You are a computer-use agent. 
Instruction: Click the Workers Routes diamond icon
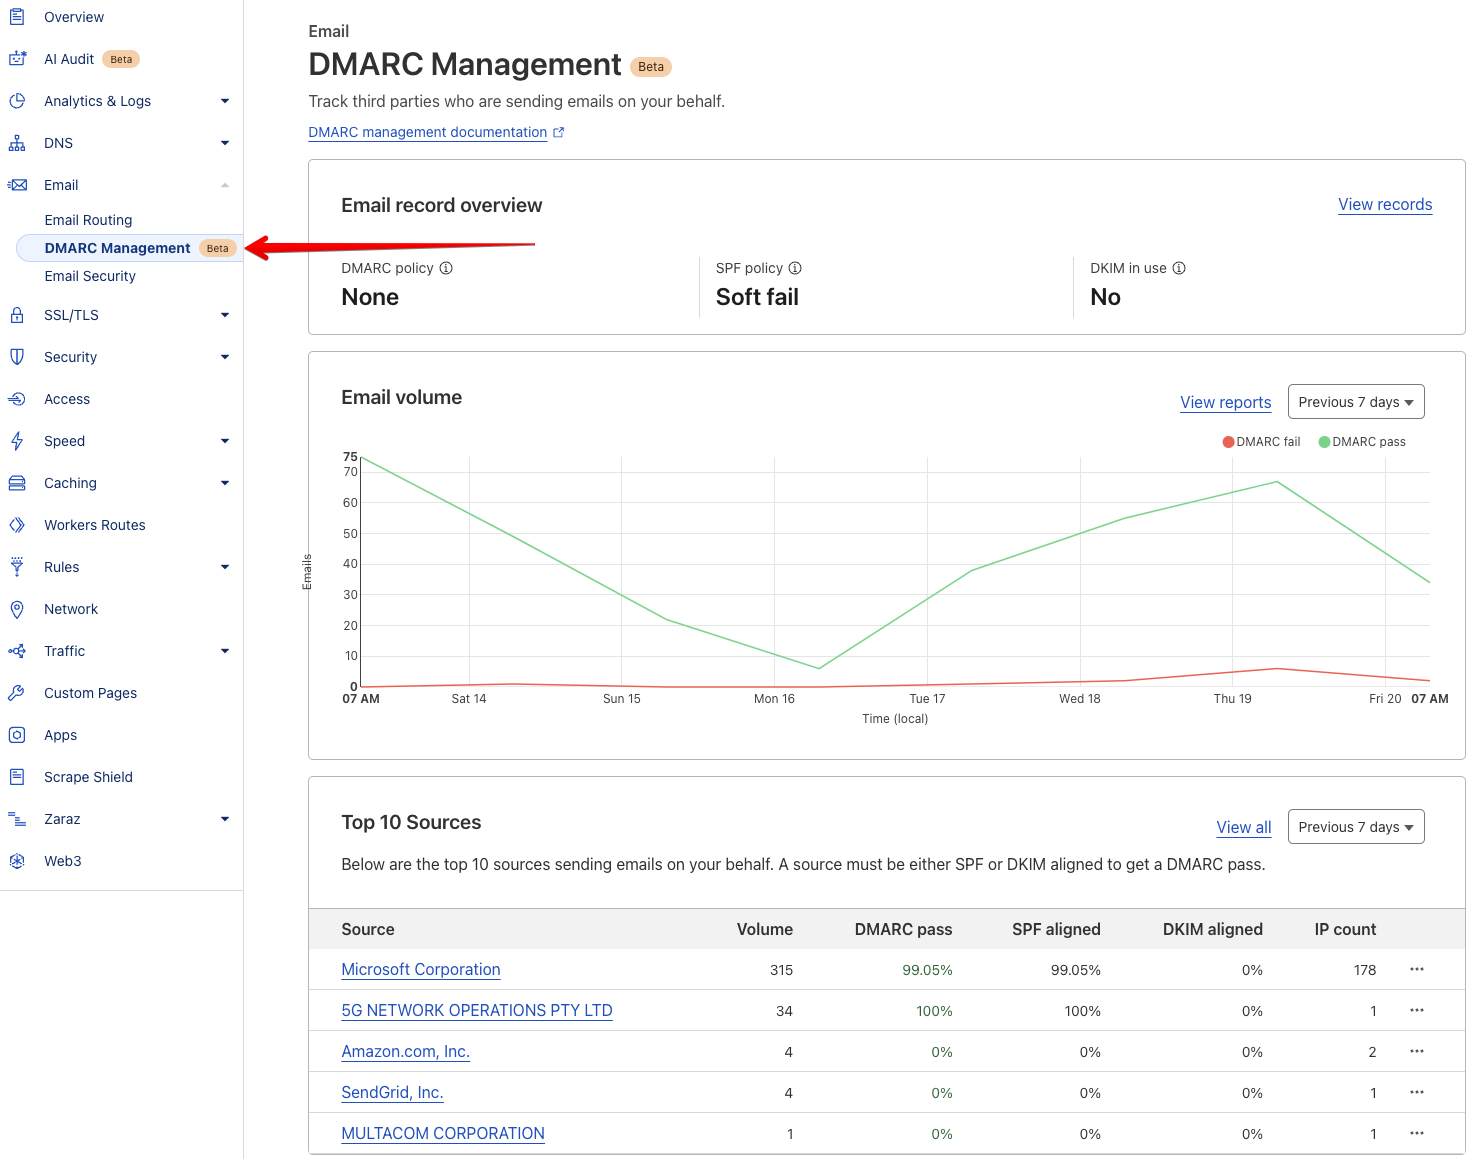pos(17,525)
